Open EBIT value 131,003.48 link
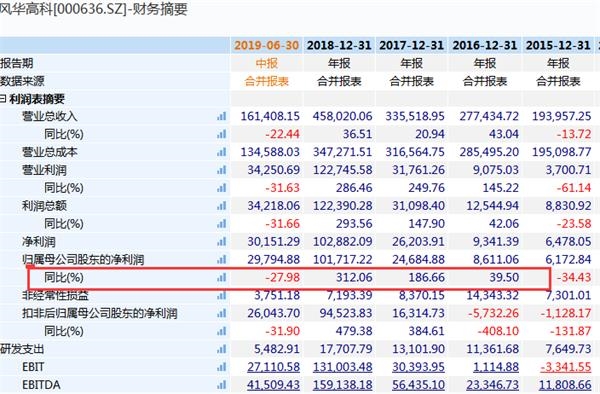 pos(342,367)
